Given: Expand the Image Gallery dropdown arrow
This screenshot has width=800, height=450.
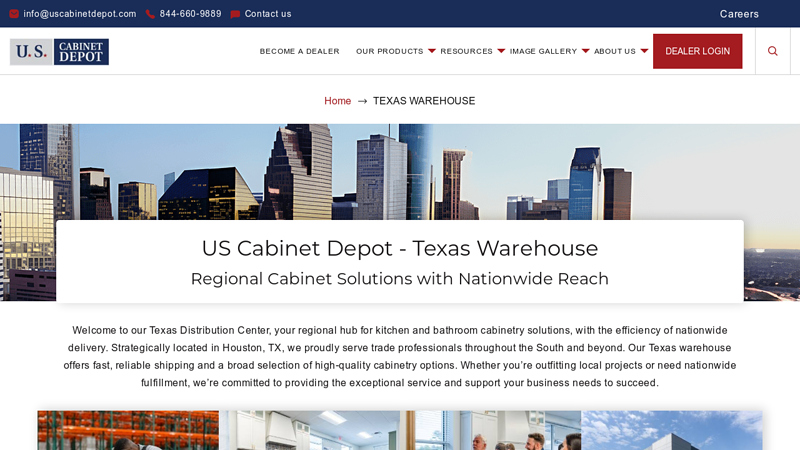Looking at the screenshot, I should tap(585, 51).
